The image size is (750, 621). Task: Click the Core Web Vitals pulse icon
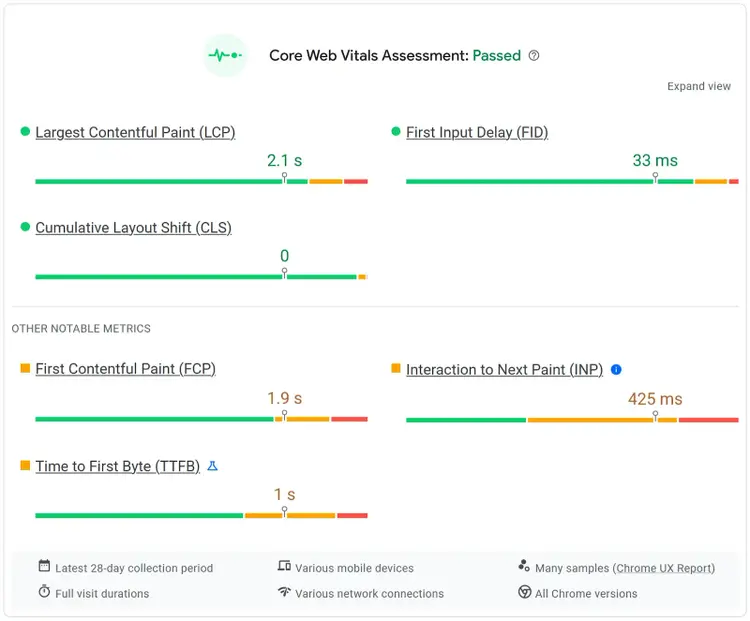pos(225,55)
